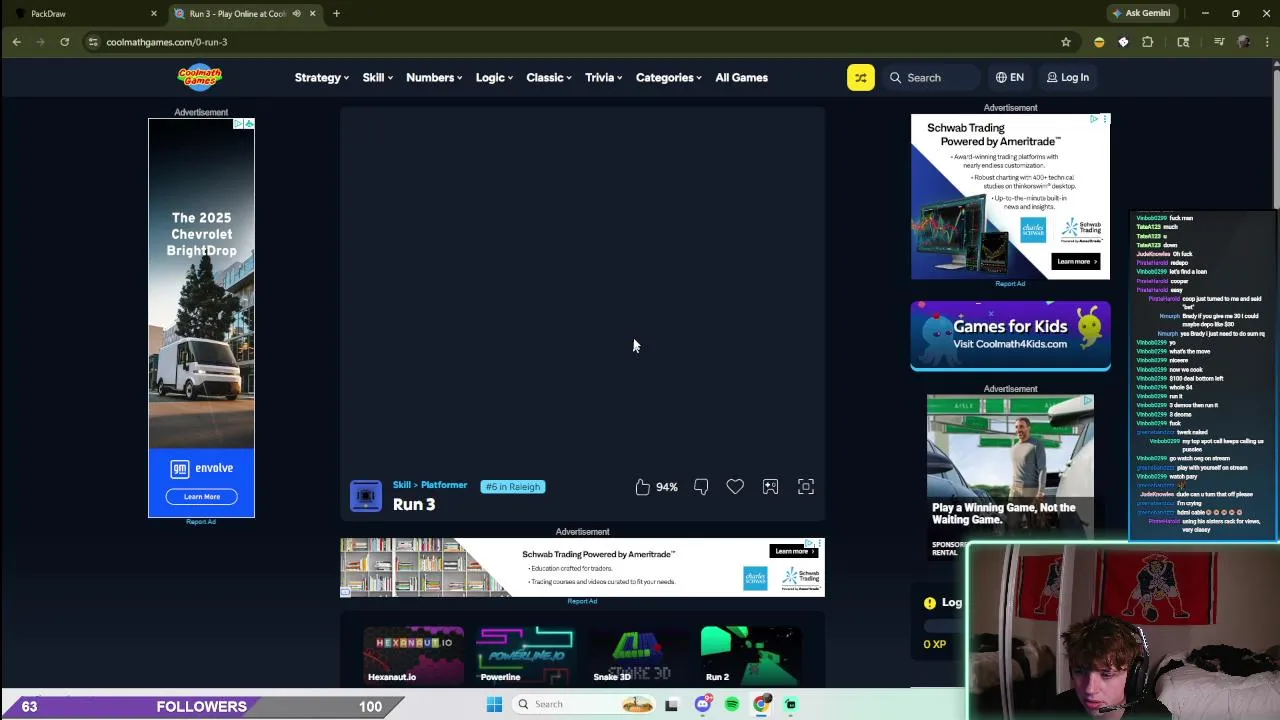
Task: Open the EN language selector
Action: [x=1010, y=77]
